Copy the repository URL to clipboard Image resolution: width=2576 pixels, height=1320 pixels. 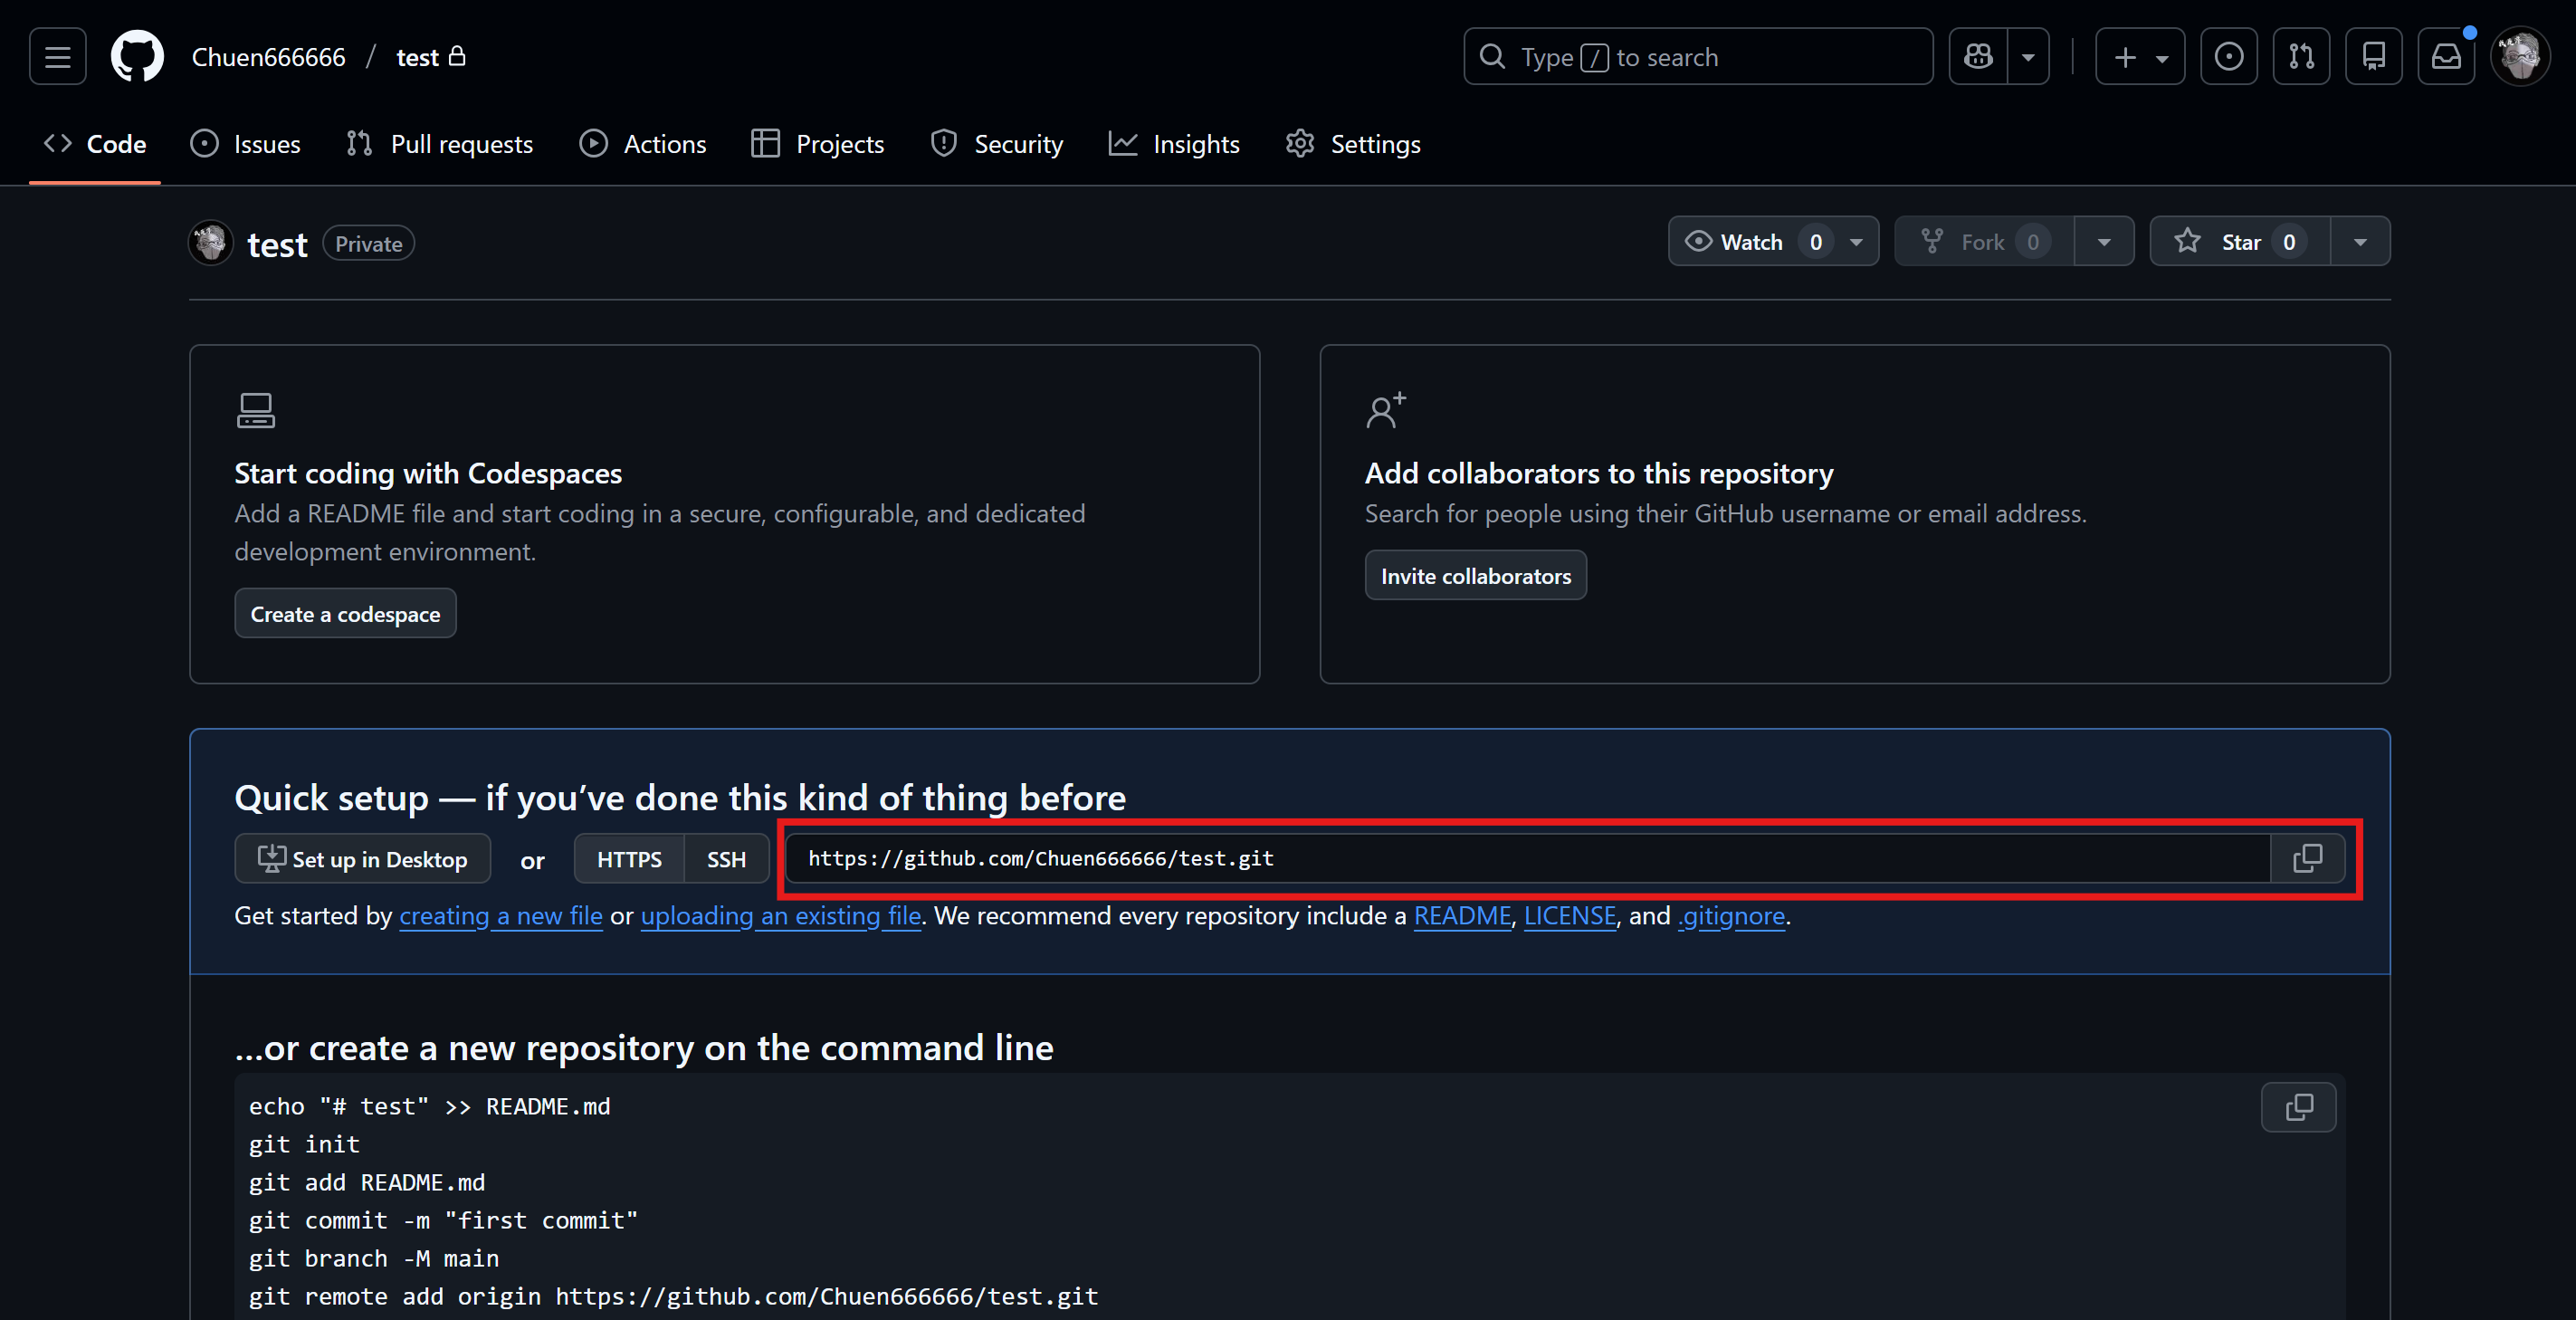[2307, 858]
